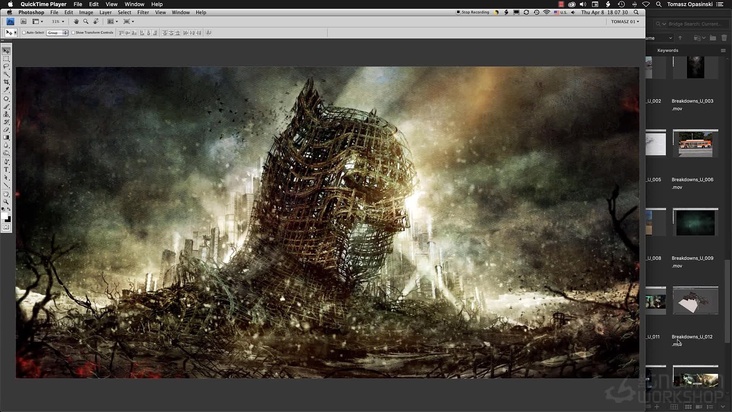Enable Show Transform Controls checkbox

(x=73, y=33)
